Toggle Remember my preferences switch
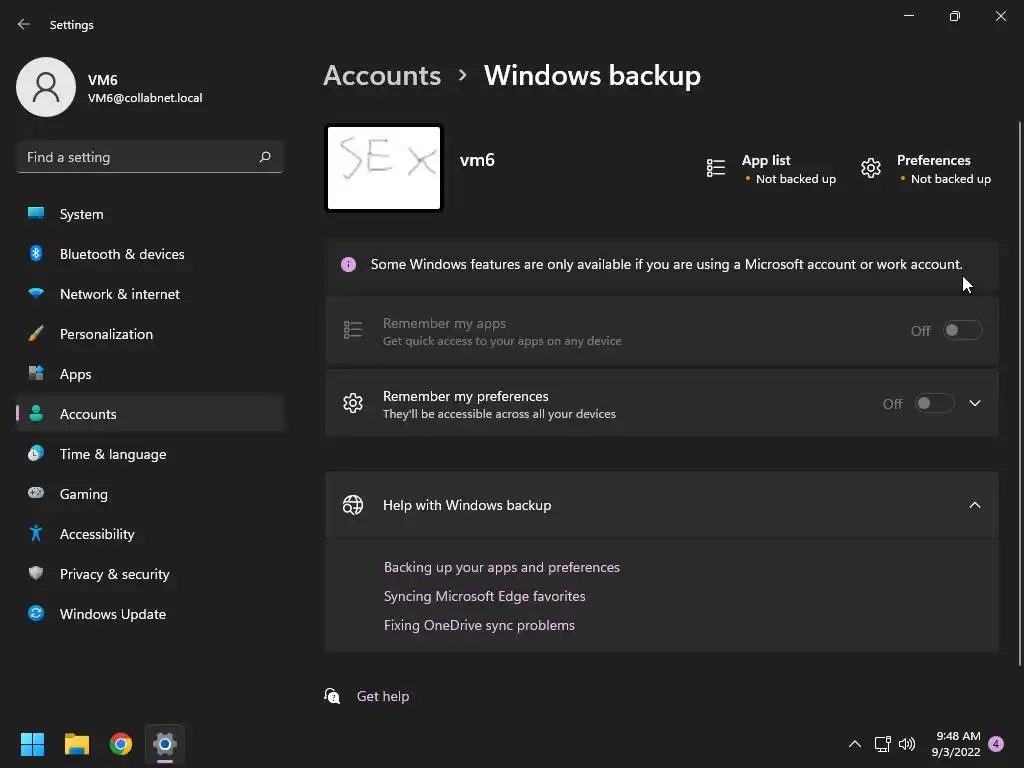The image size is (1024, 768). click(934, 404)
